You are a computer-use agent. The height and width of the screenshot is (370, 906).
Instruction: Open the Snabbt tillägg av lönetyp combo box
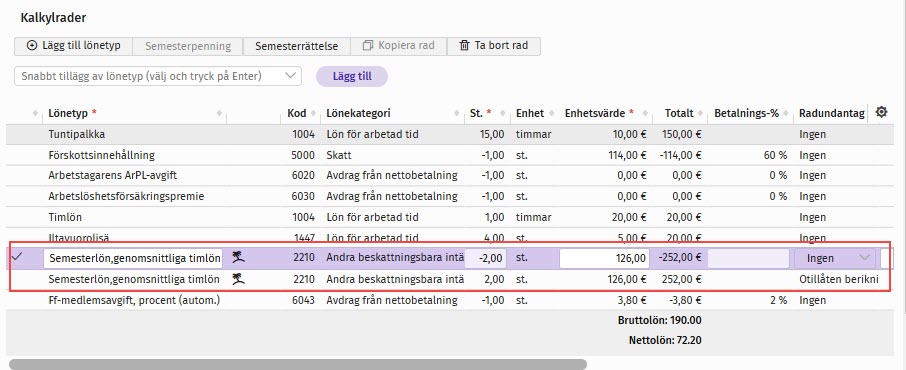[x=158, y=76]
